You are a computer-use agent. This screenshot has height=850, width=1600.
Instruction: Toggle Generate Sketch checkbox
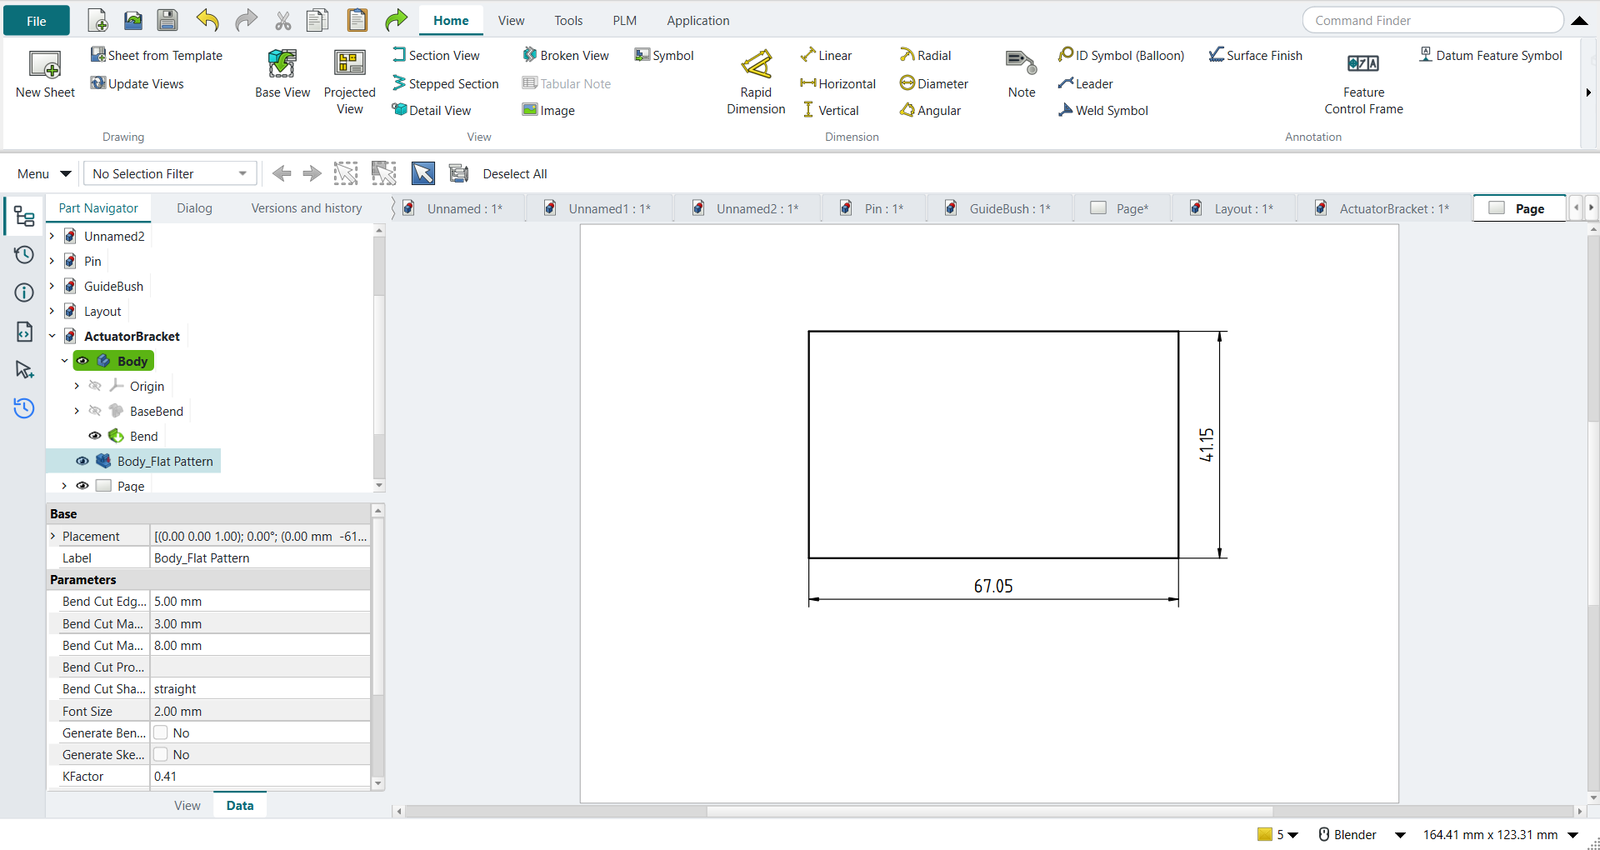[x=161, y=755]
